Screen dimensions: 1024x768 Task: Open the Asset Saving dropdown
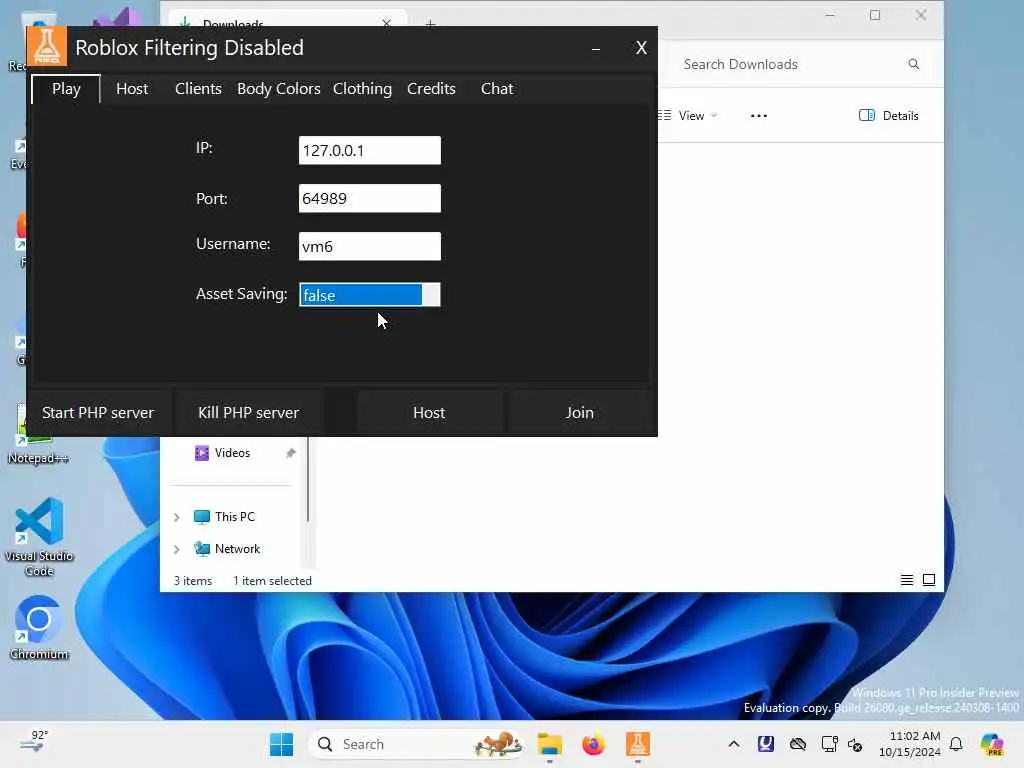pyautogui.click(x=370, y=295)
